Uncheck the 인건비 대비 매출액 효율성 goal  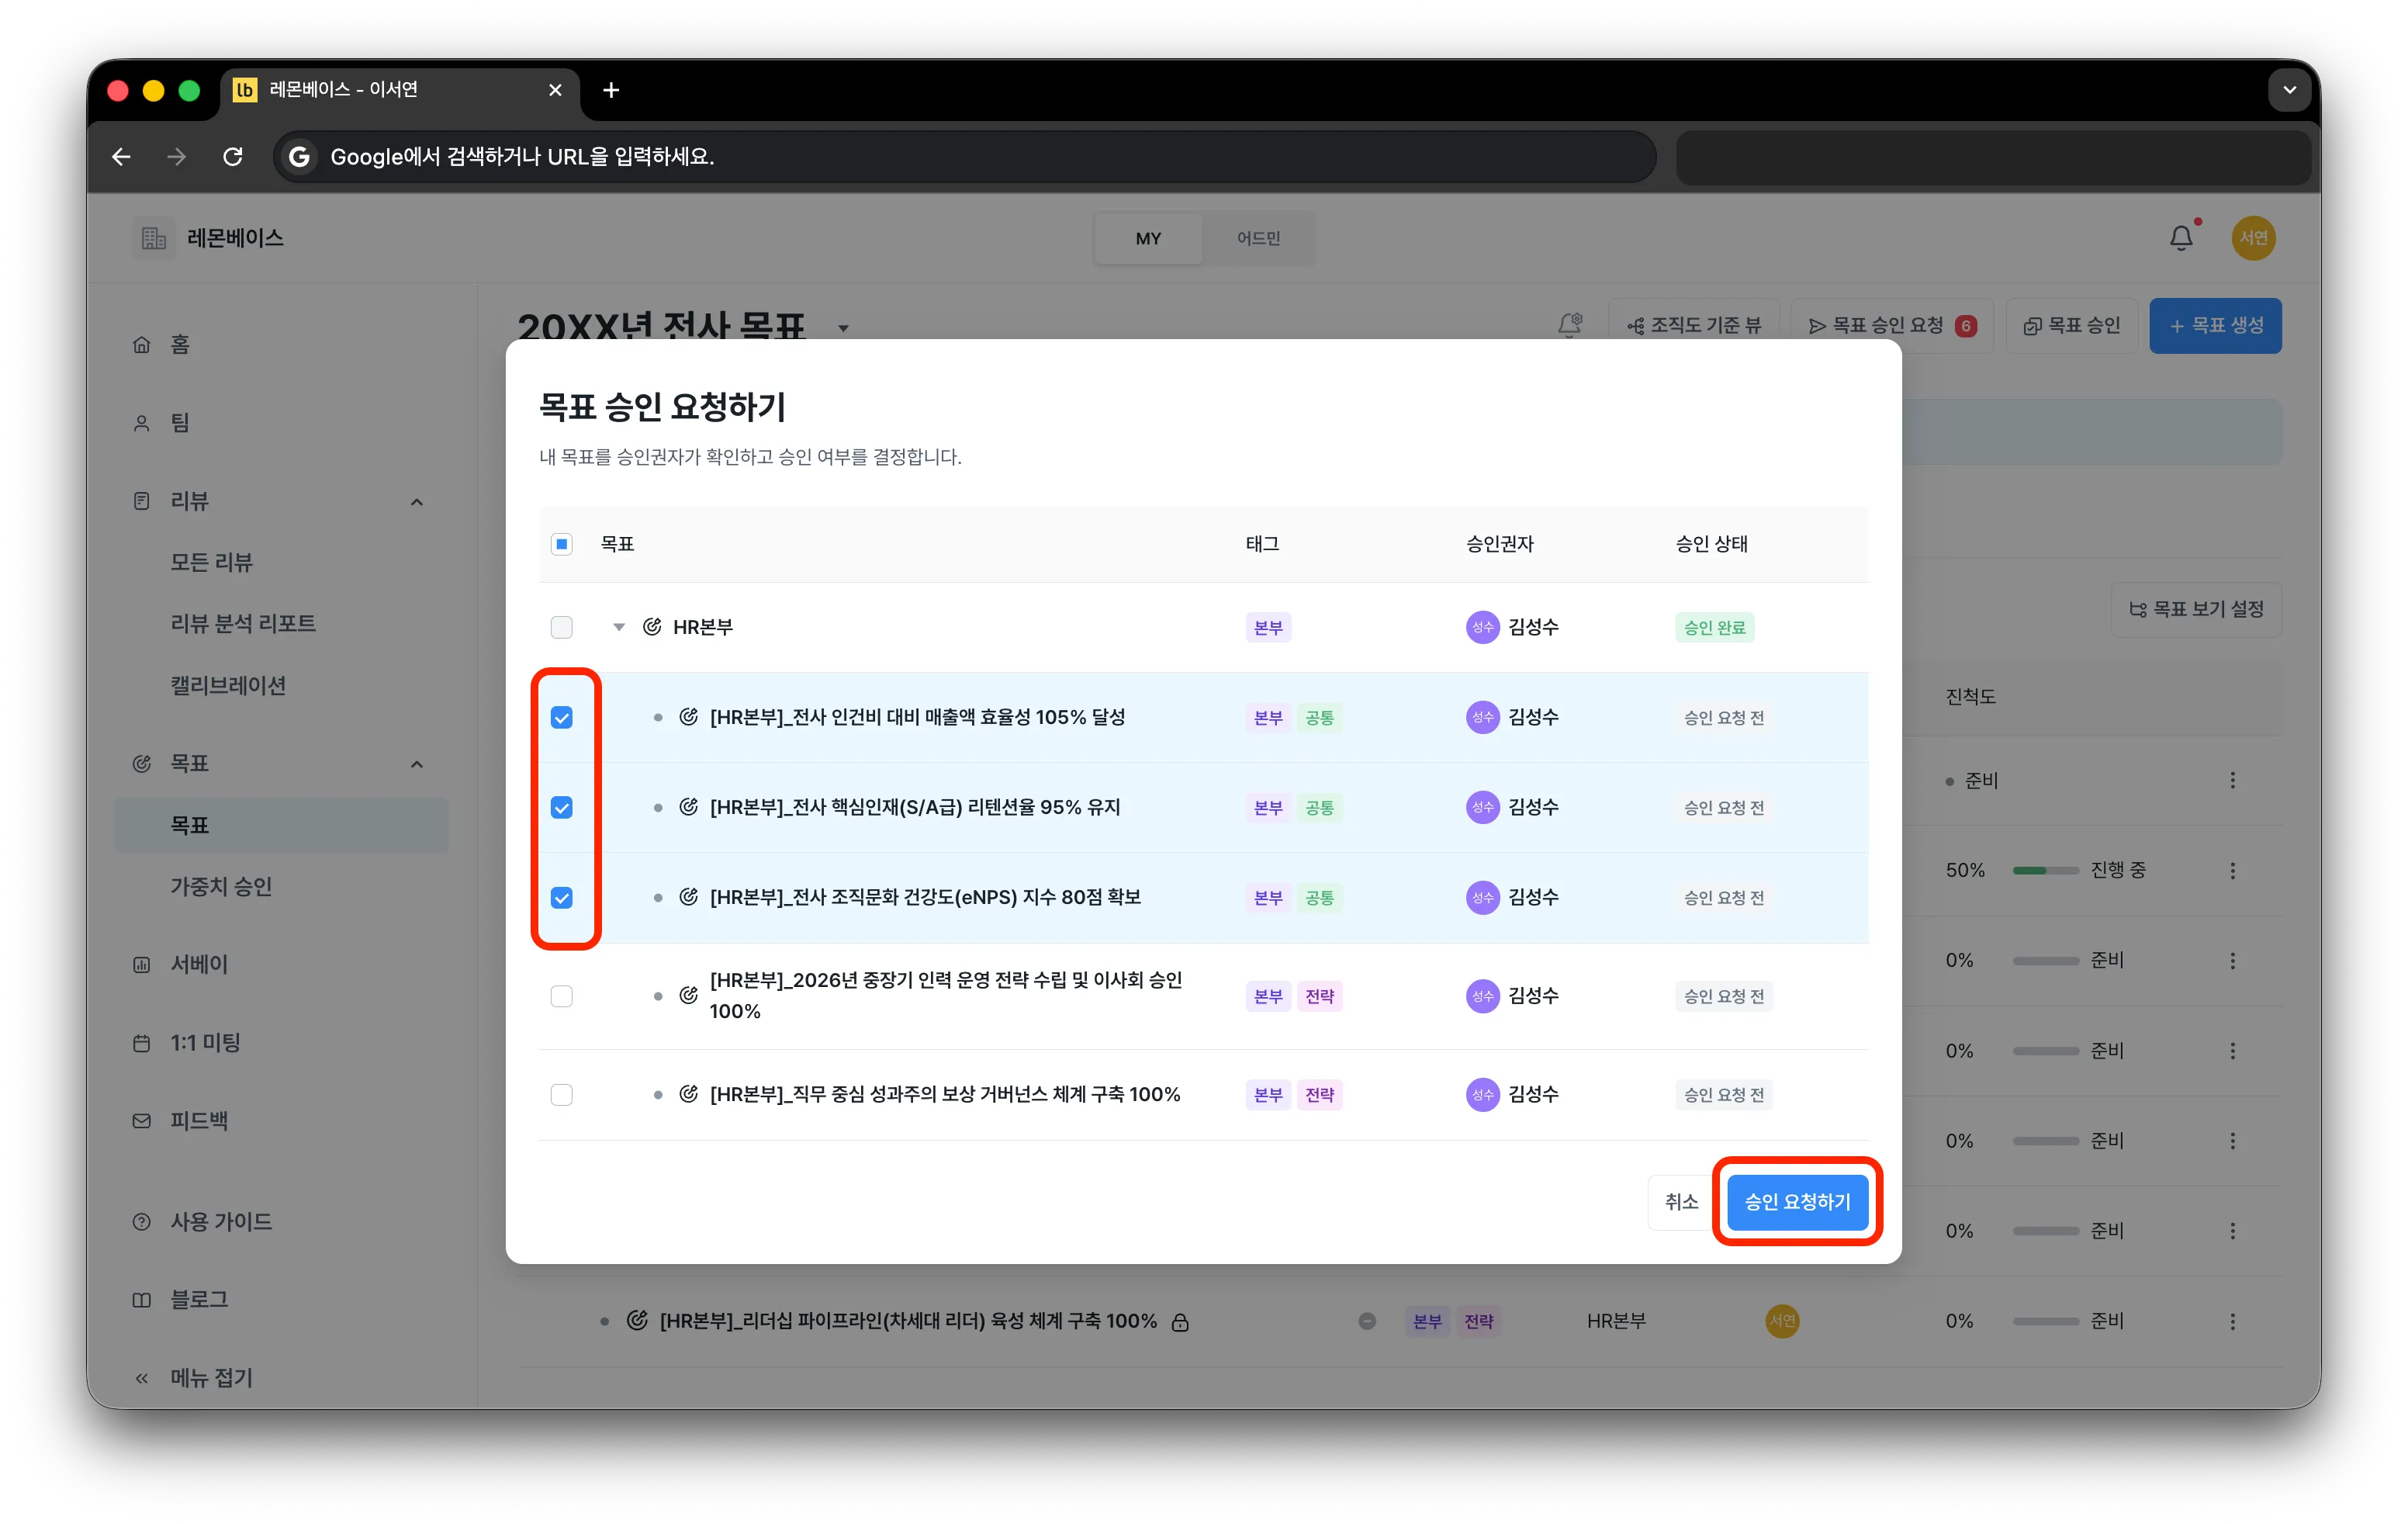(x=562, y=717)
